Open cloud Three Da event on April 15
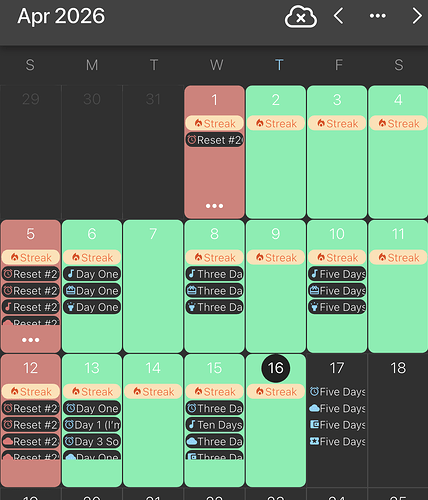428x500 pixels. click(x=214, y=441)
